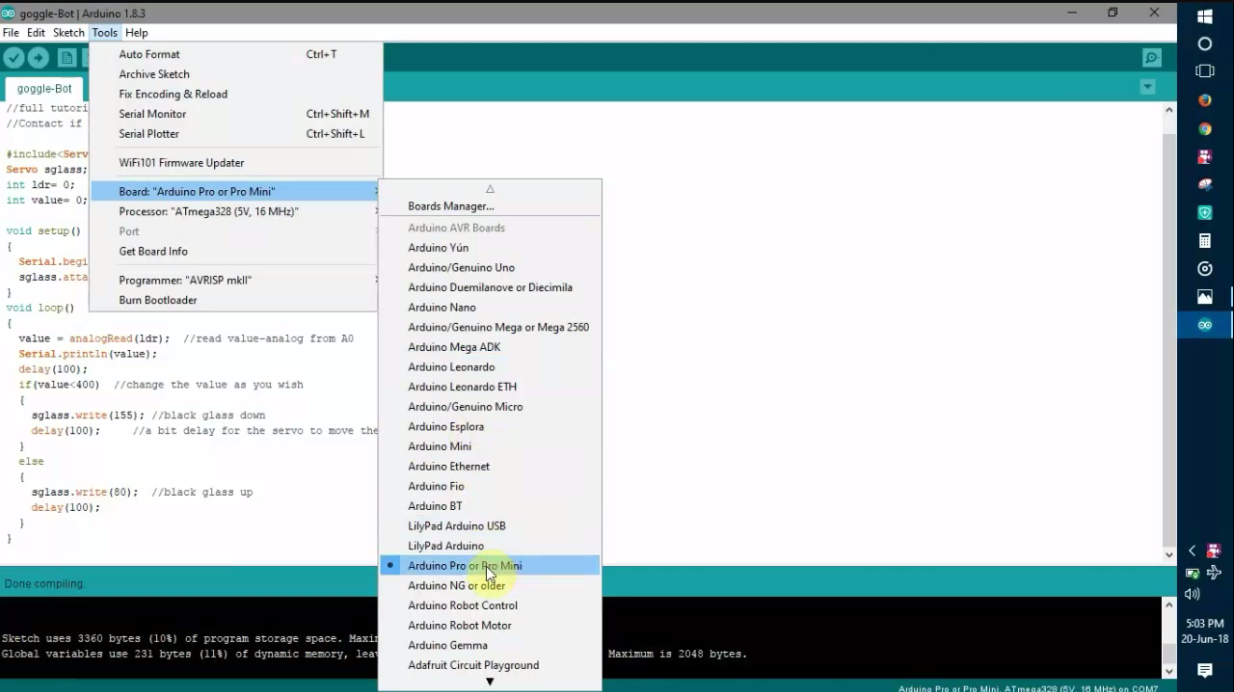Open volume speaker tray icon
Viewport: 1234px width, 692px height.
[x=1192, y=594]
